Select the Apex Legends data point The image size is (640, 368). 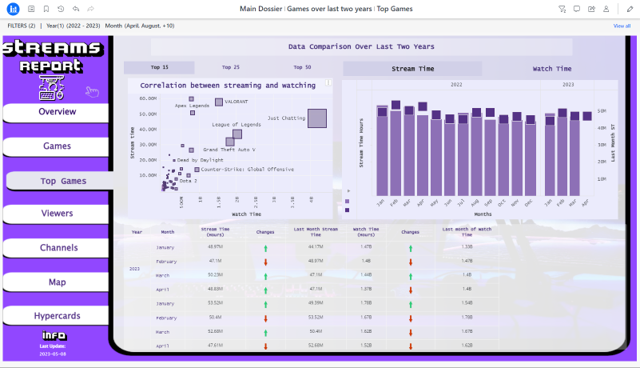[191, 99]
